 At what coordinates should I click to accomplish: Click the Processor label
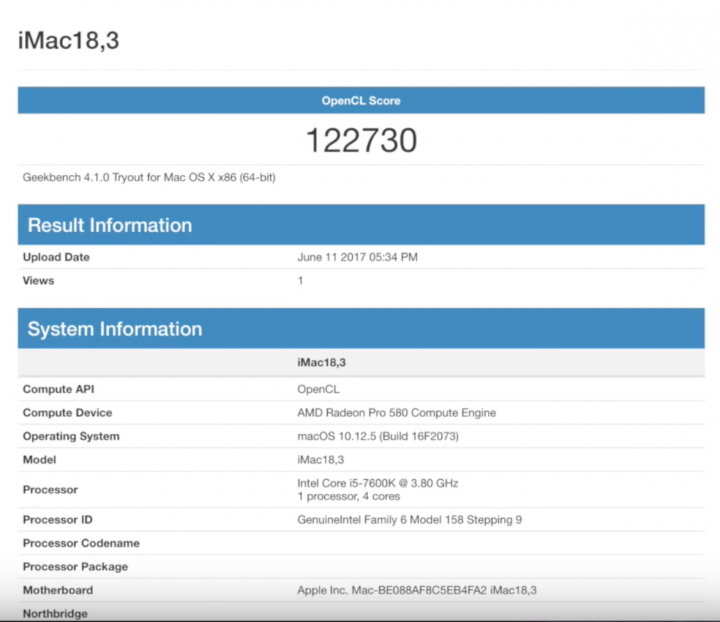(51, 490)
